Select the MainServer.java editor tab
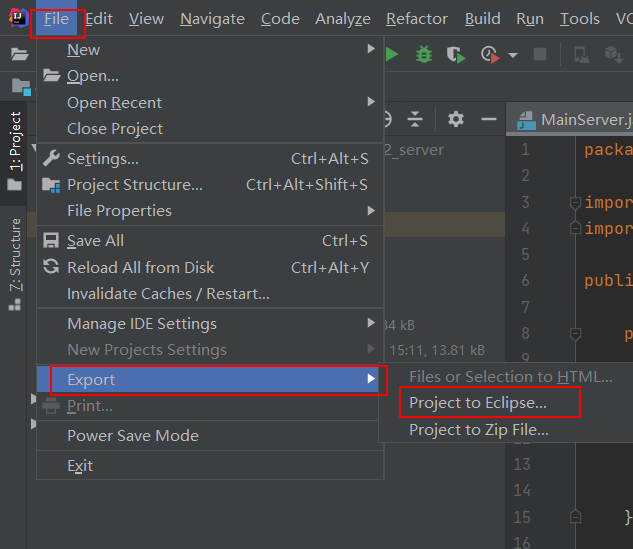633x549 pixels. pyautogui.click(x=572, y=120)
